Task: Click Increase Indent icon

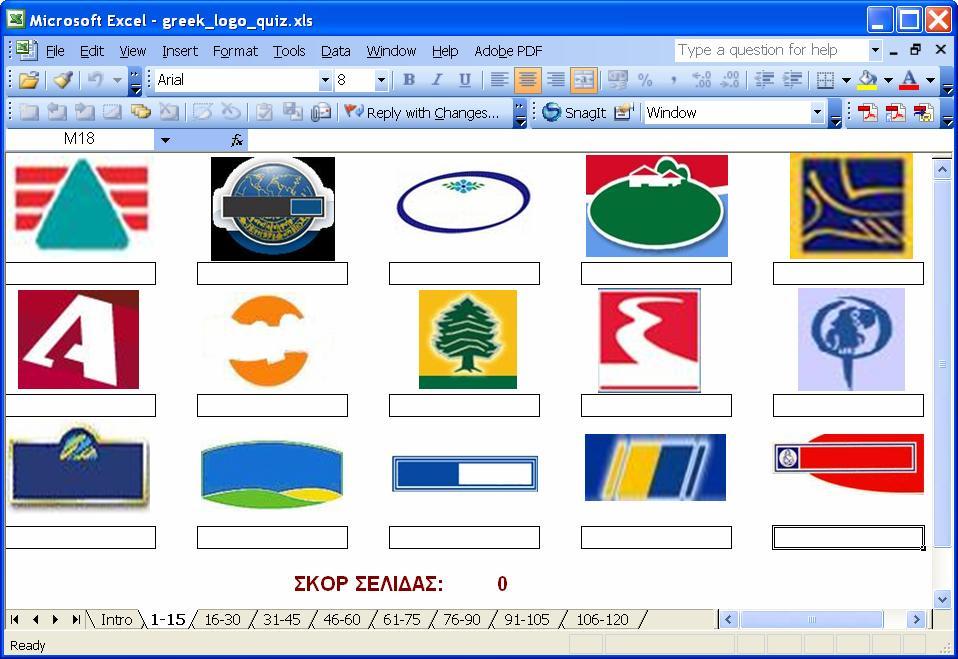Action: click(x=792, y=80)
